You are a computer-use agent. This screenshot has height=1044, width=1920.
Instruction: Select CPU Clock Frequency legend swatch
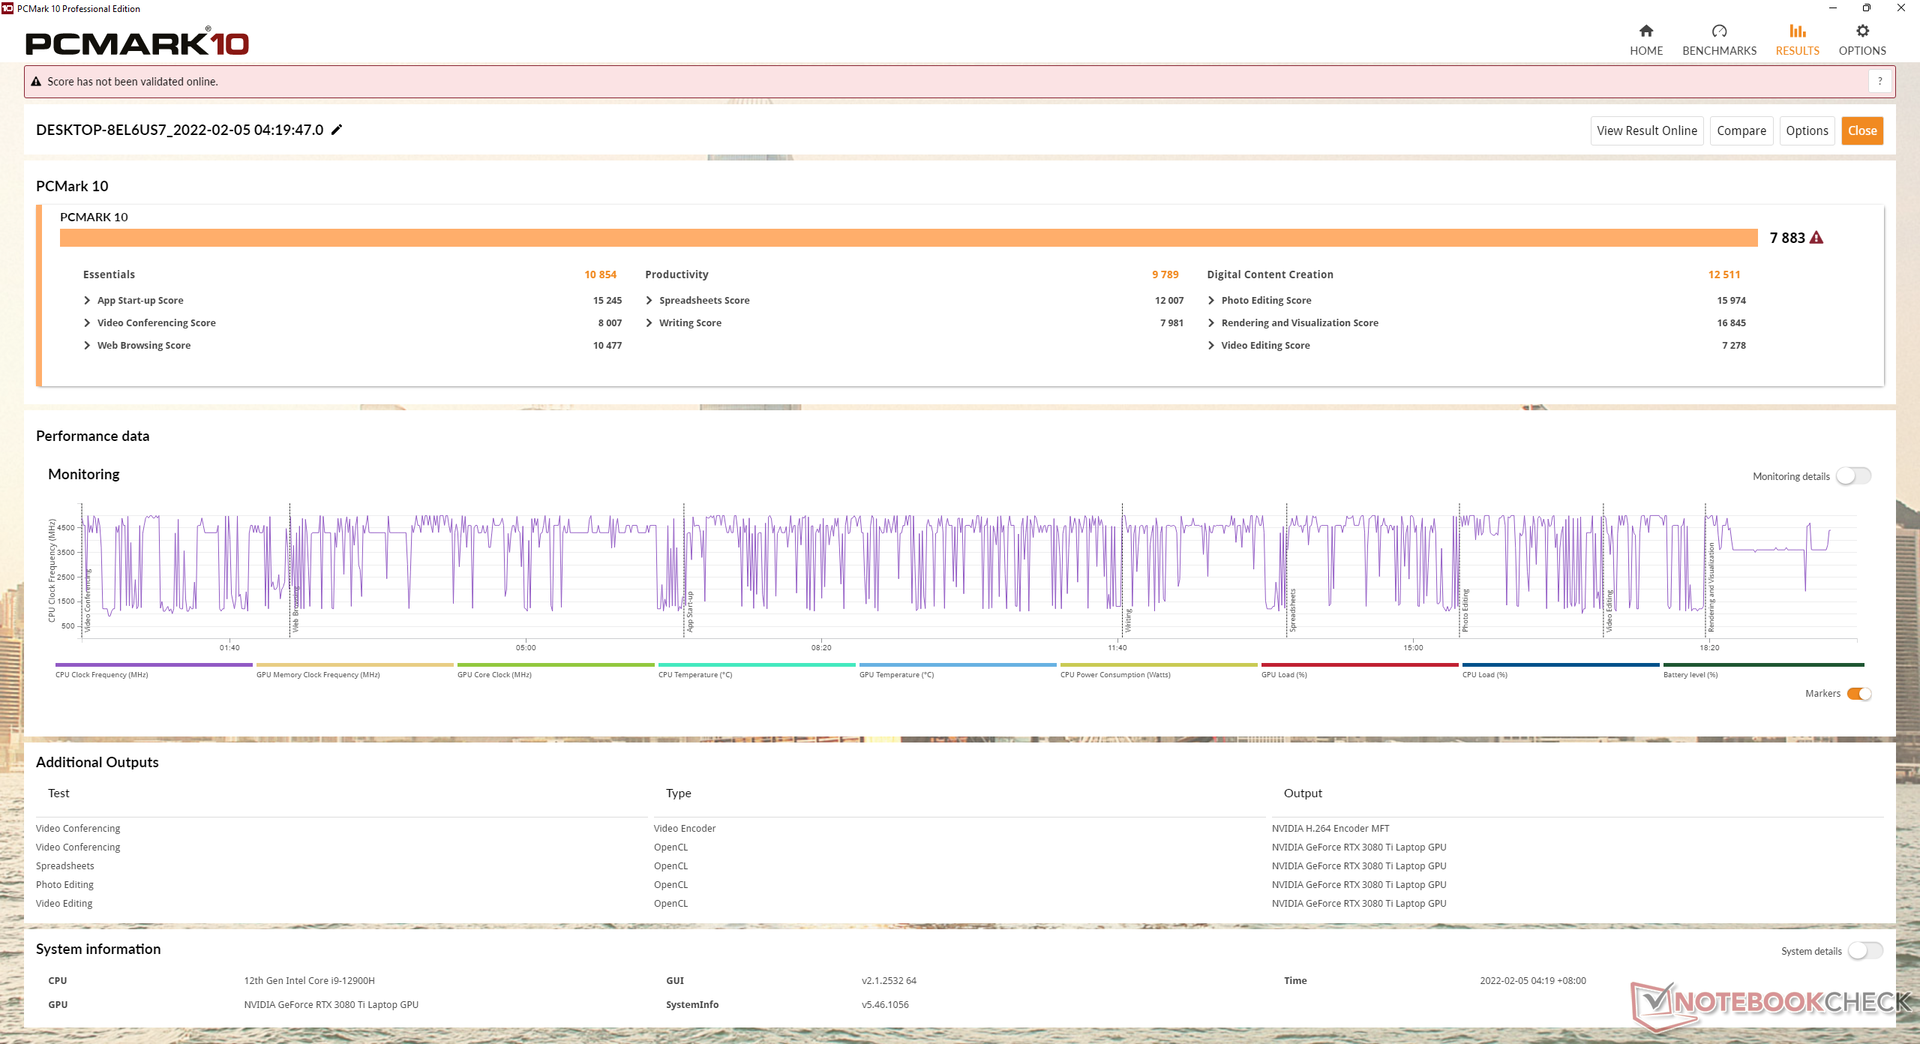[154, 665]
